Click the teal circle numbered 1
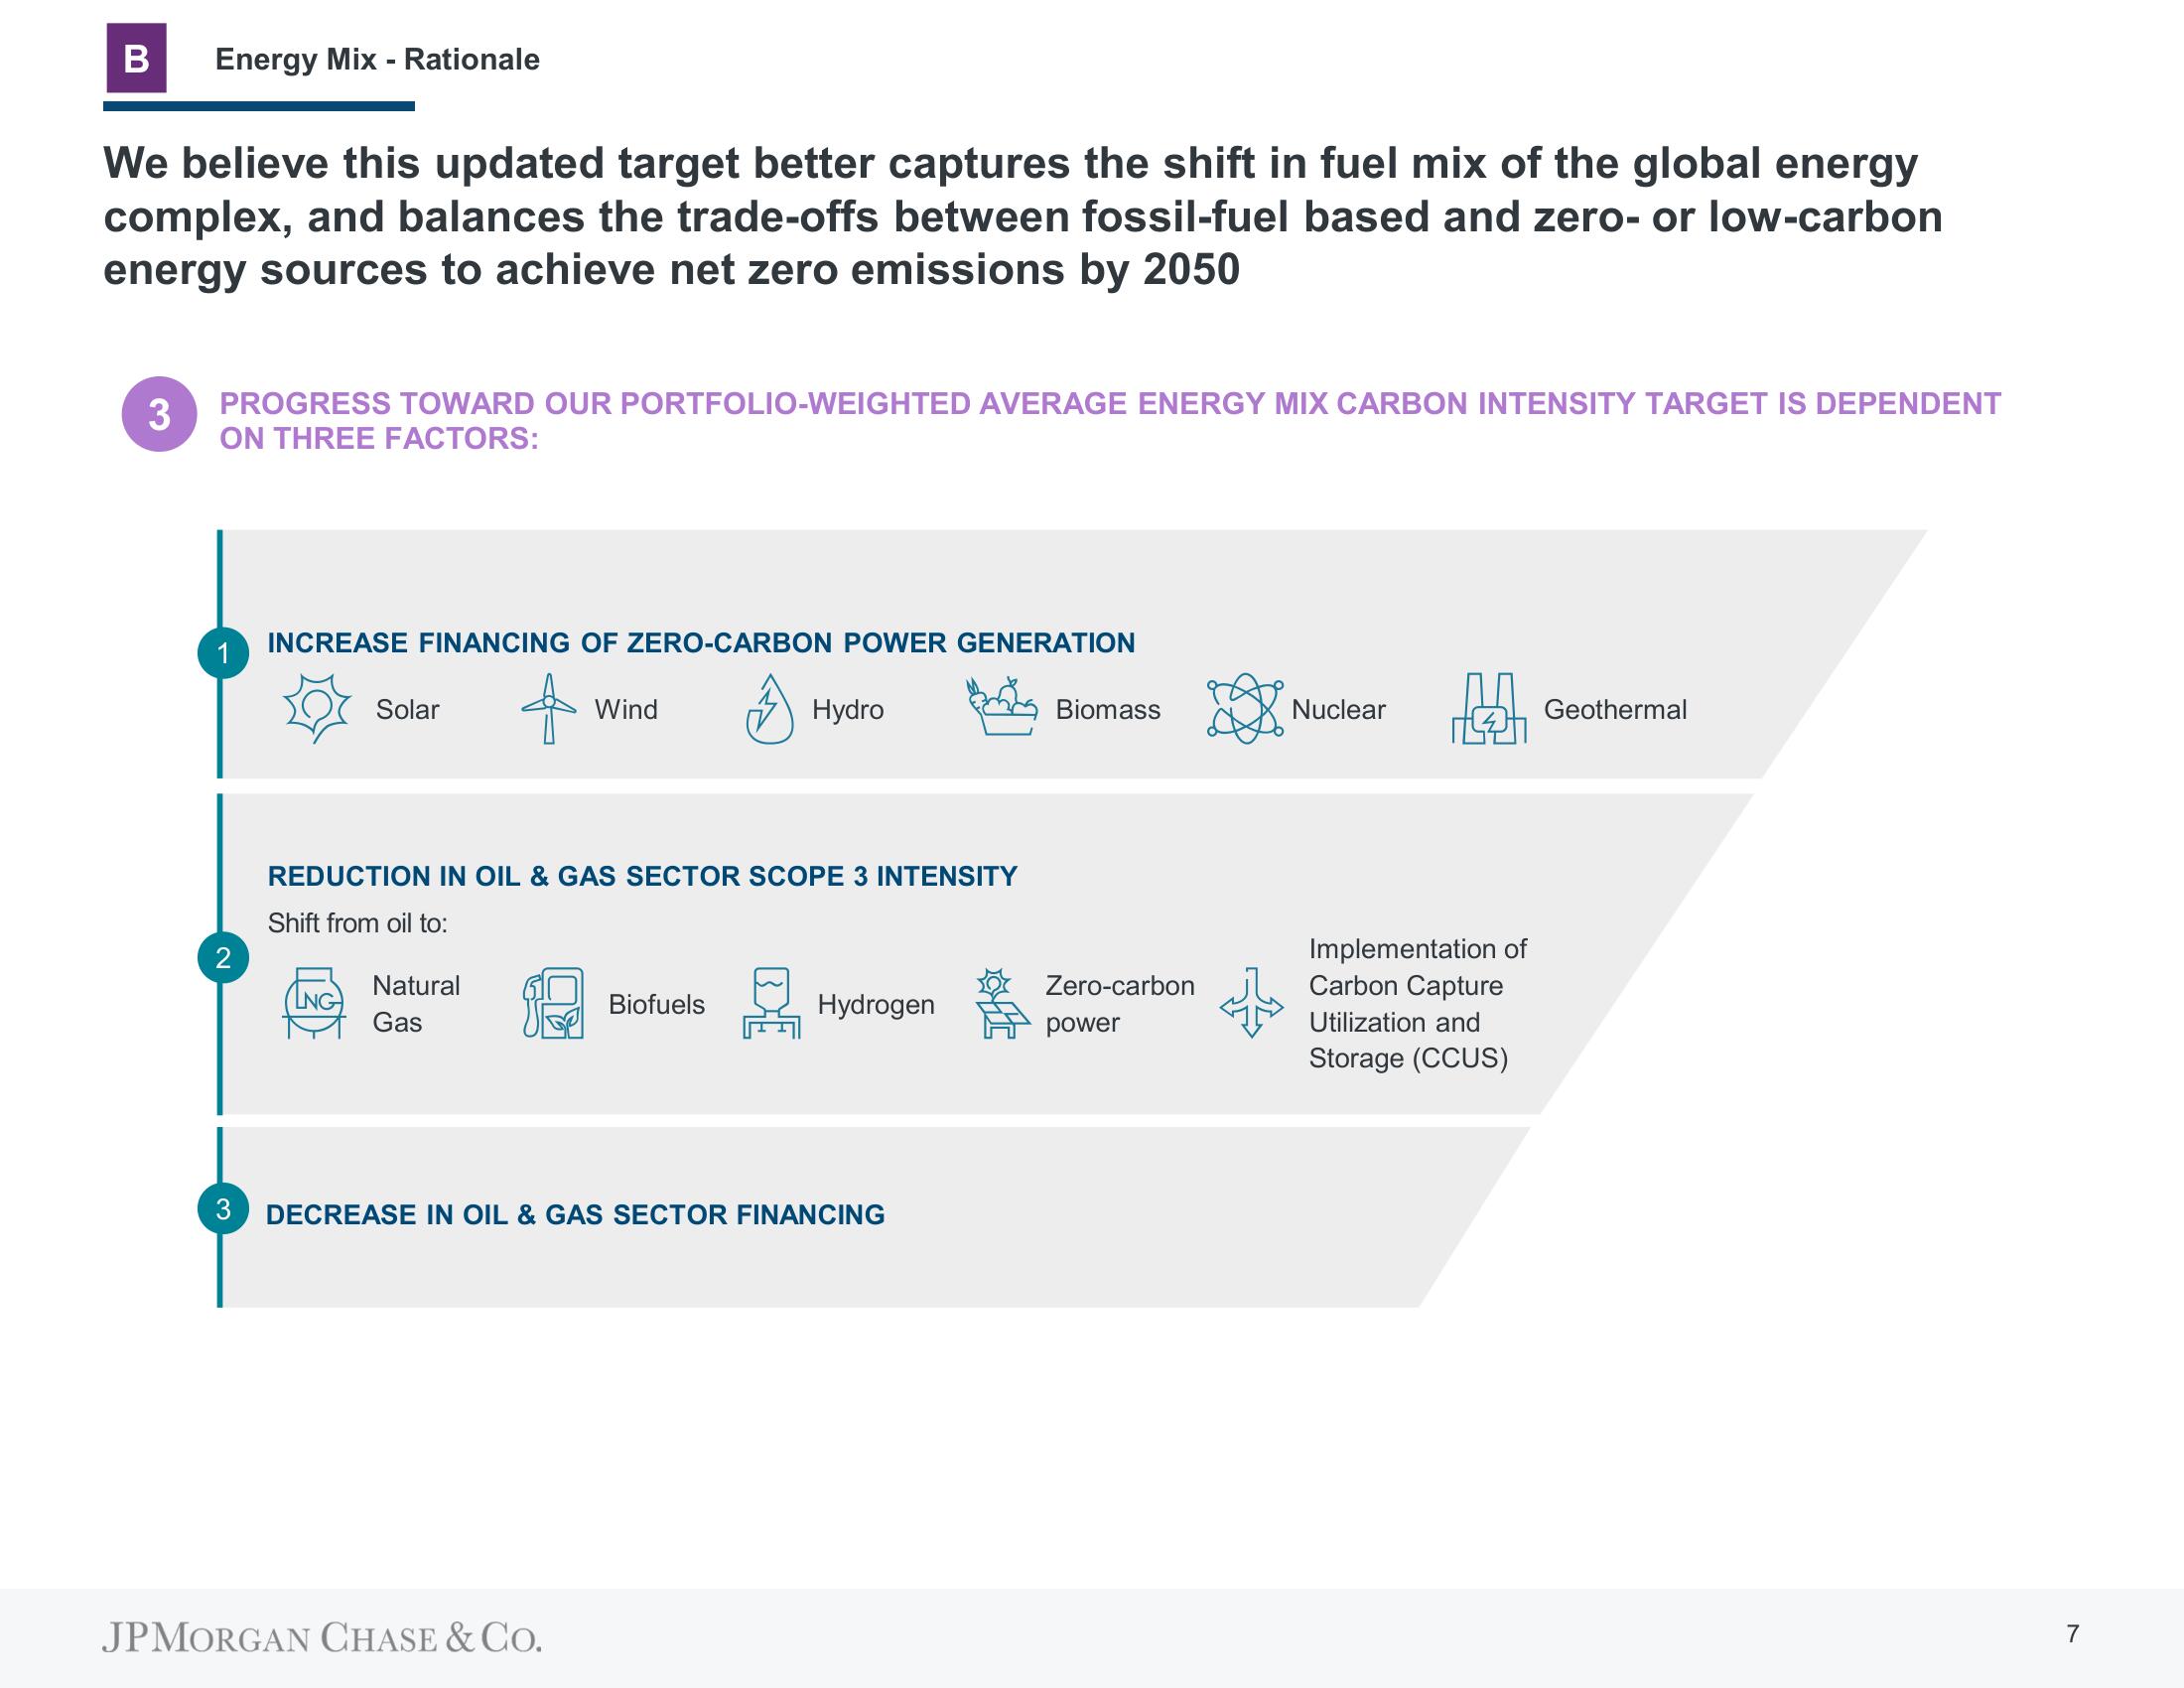The image size is (2184, 1688). coord(223,653)
